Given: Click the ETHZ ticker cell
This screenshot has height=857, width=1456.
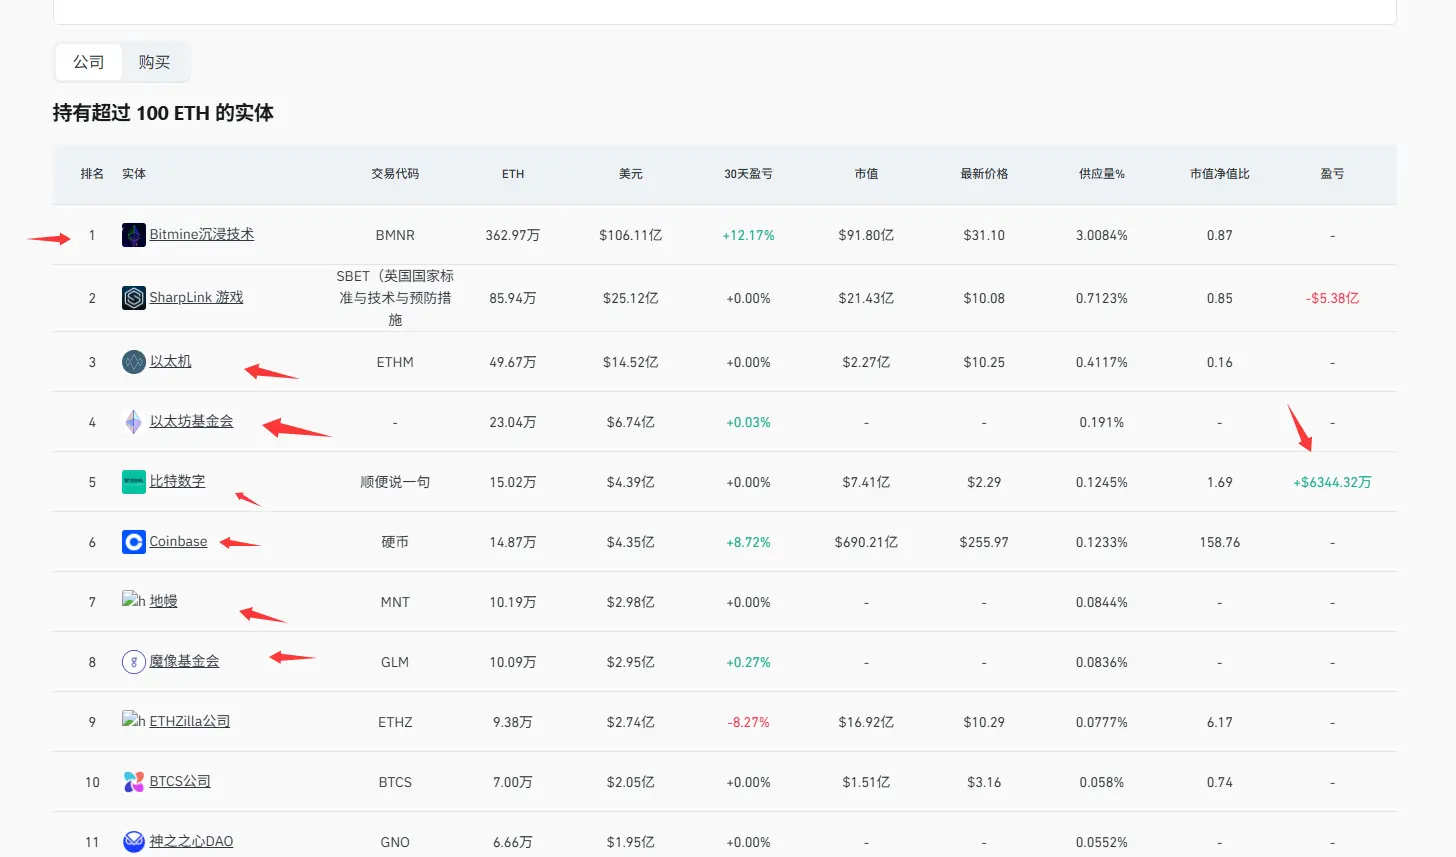Looking at the screenshot, I should click(x=395, y=722).
